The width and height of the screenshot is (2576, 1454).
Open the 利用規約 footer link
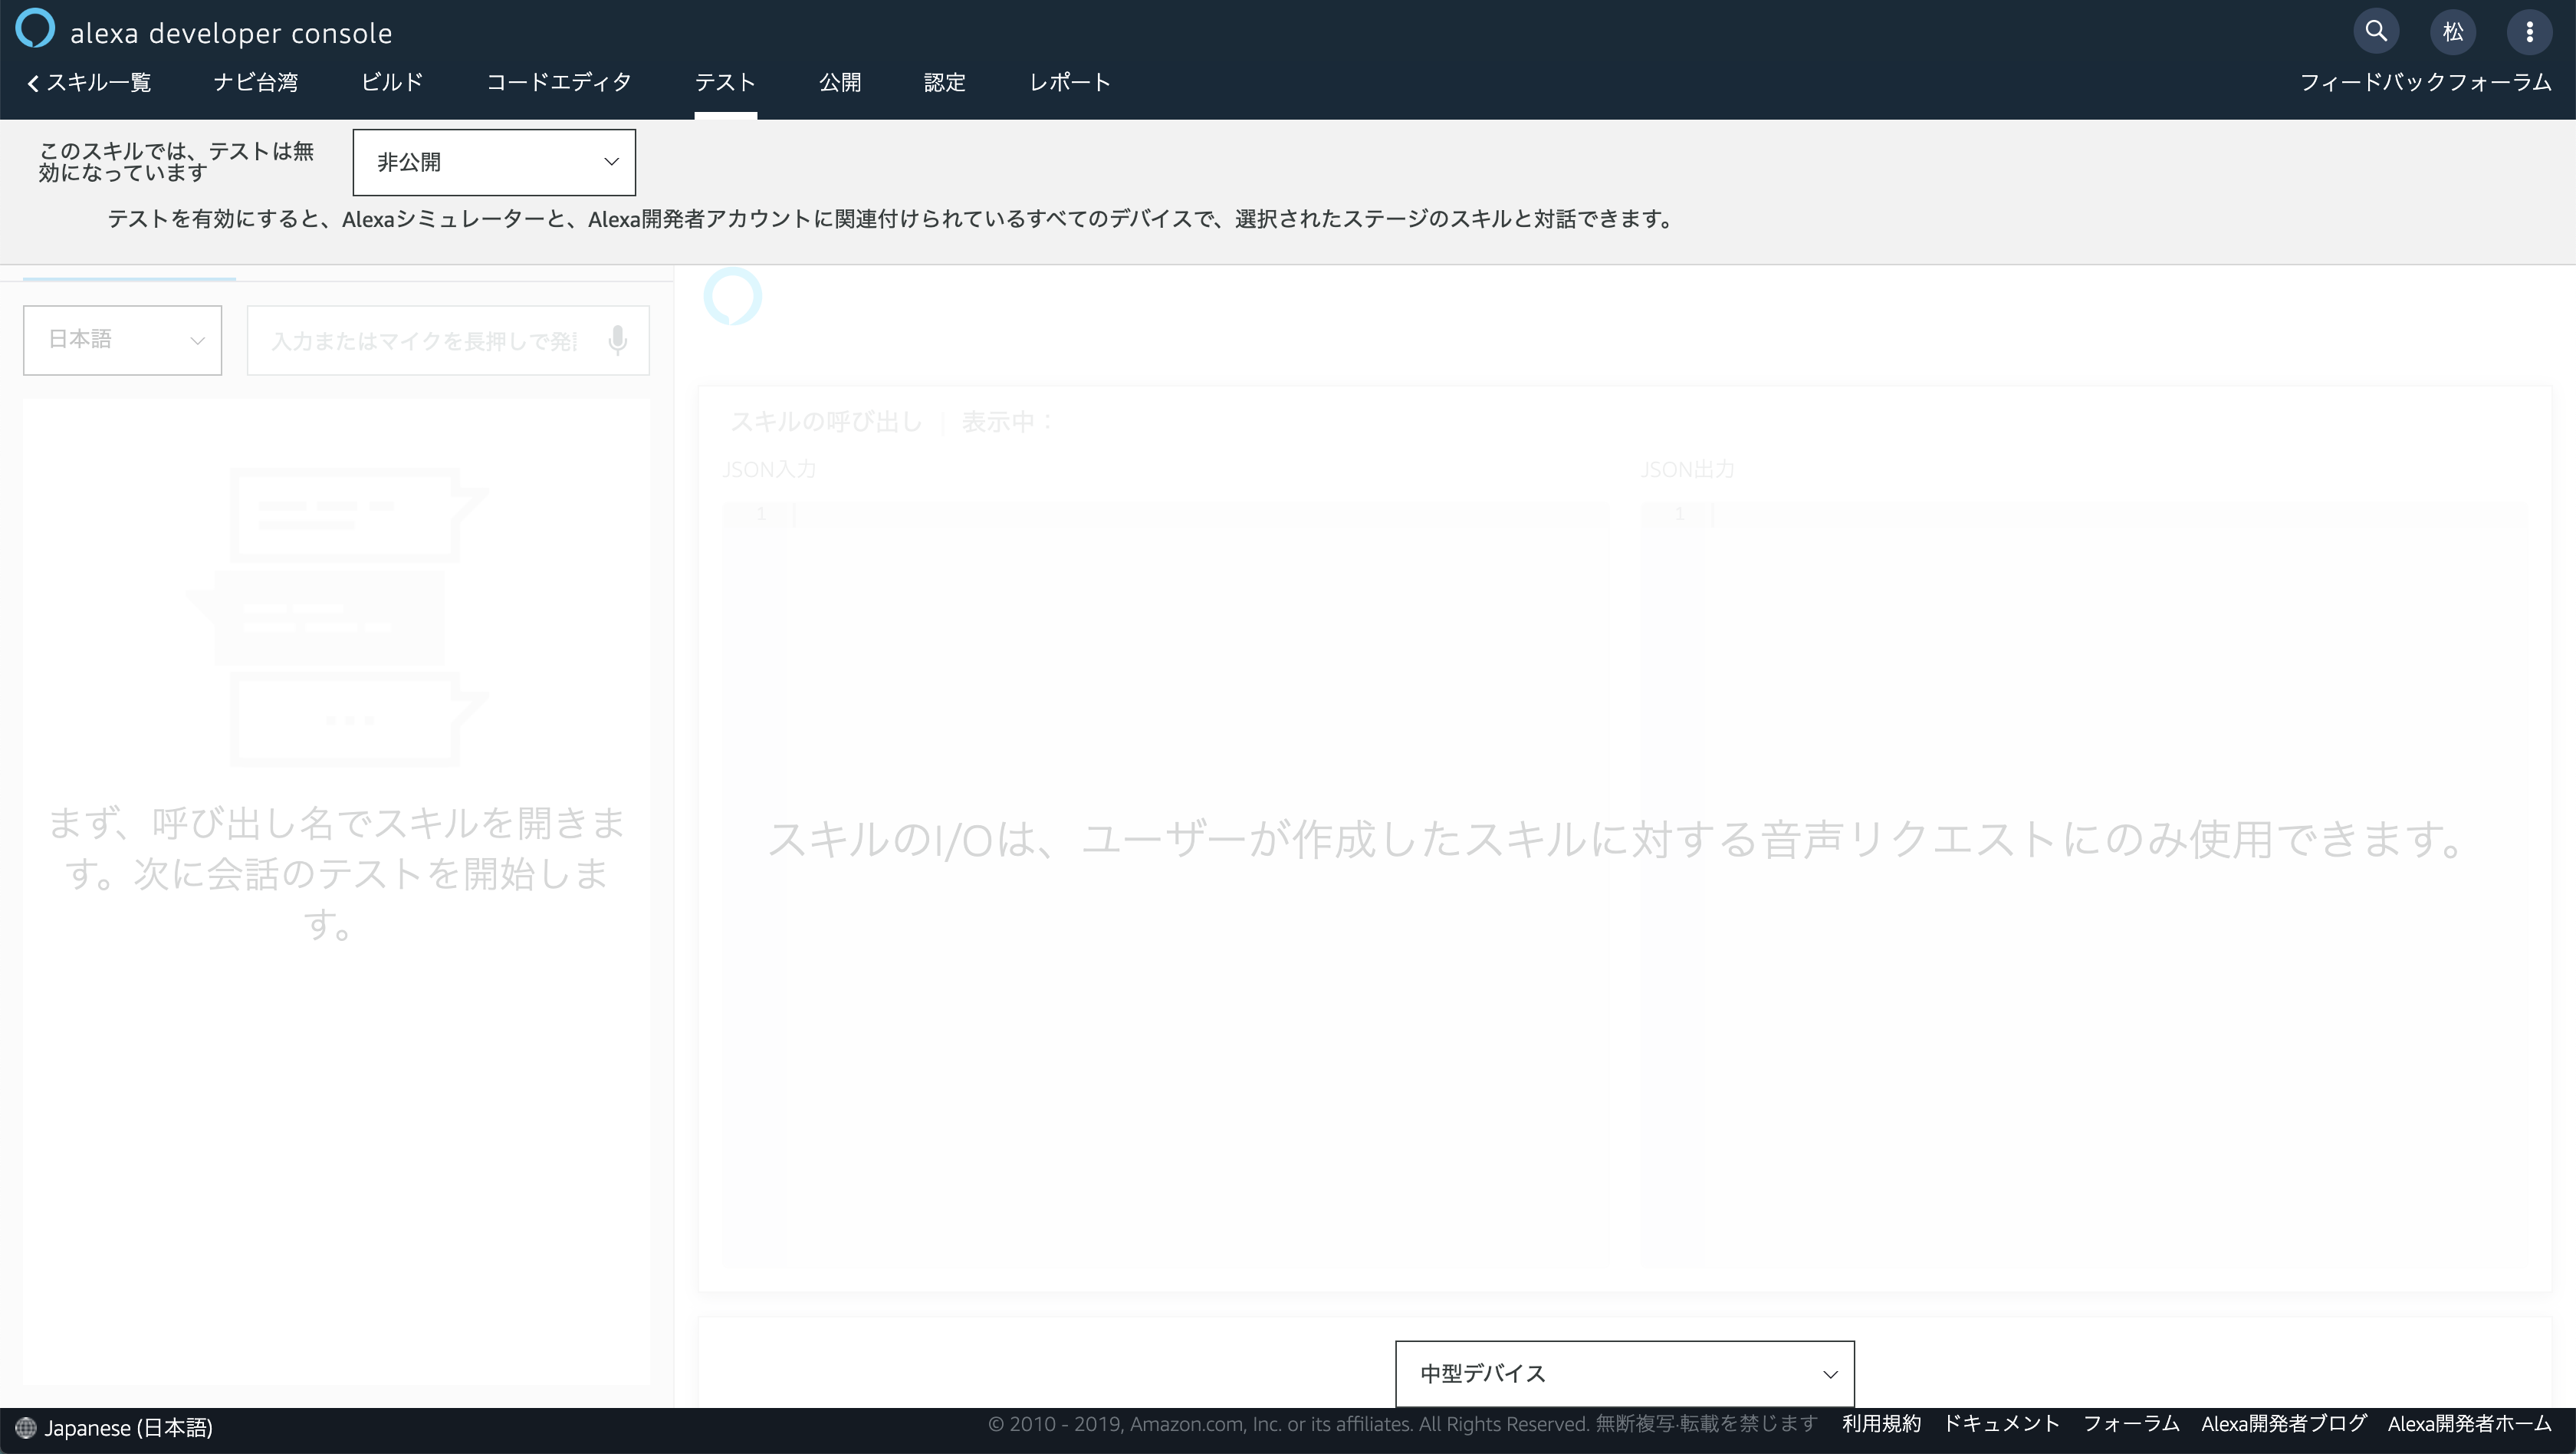click(x=1881, y=1424)
